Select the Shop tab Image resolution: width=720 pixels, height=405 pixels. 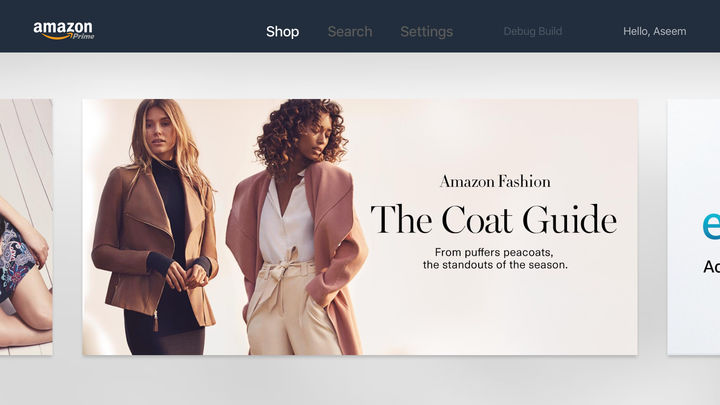pyautogui.click(x=282, y=32)
